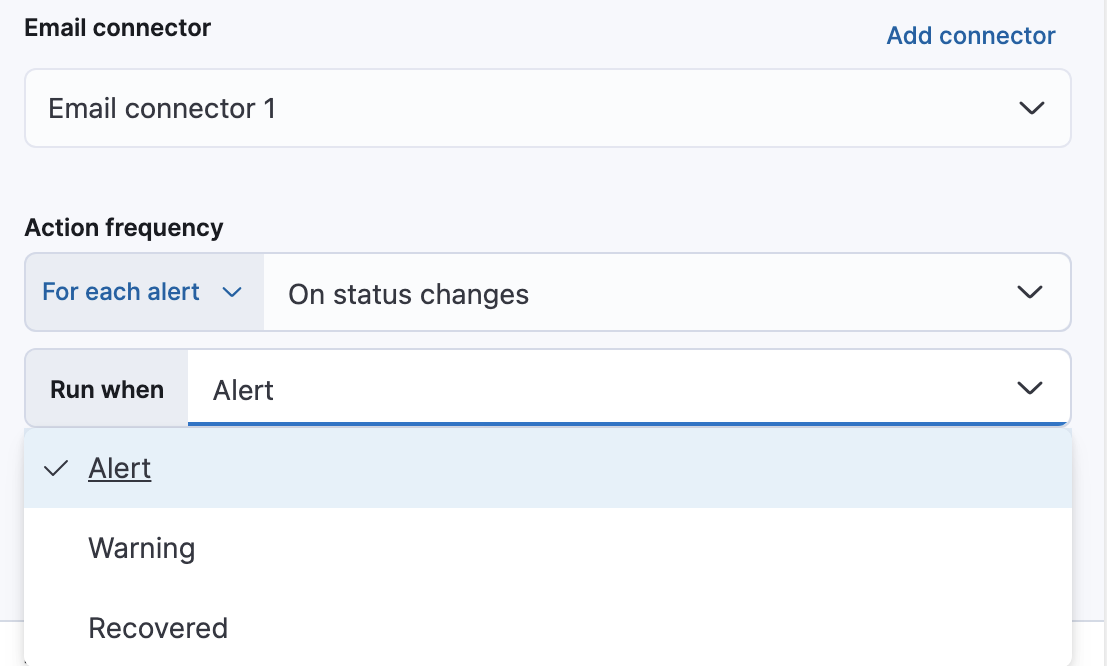This screenshot has width=1107, height=666.
Task: Click the downward chevron next to For each alert
Action: click(233, 292)
